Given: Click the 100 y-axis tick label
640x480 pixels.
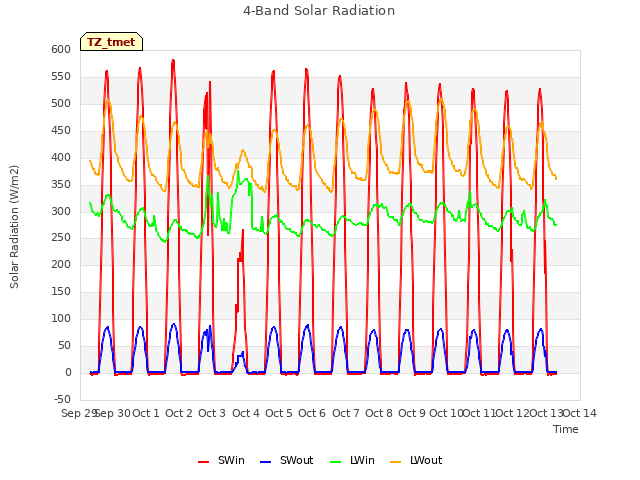Looking at the screenshot, I should pos(61,318).
